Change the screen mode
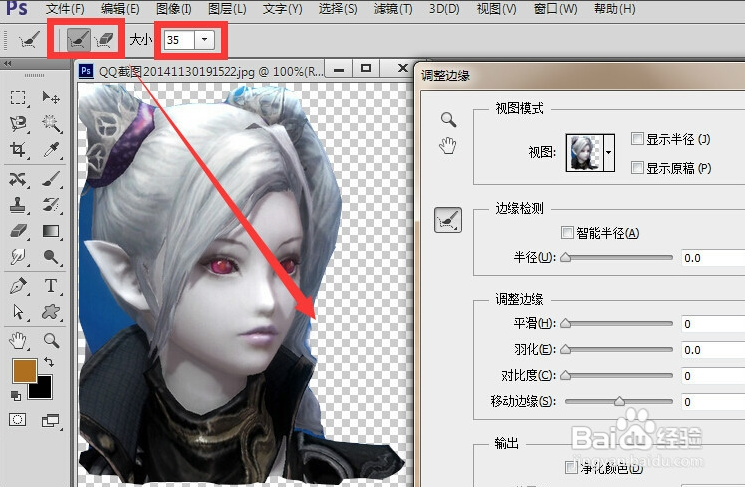This screenshot has width=745, height=487. click(x=50, y=420)
